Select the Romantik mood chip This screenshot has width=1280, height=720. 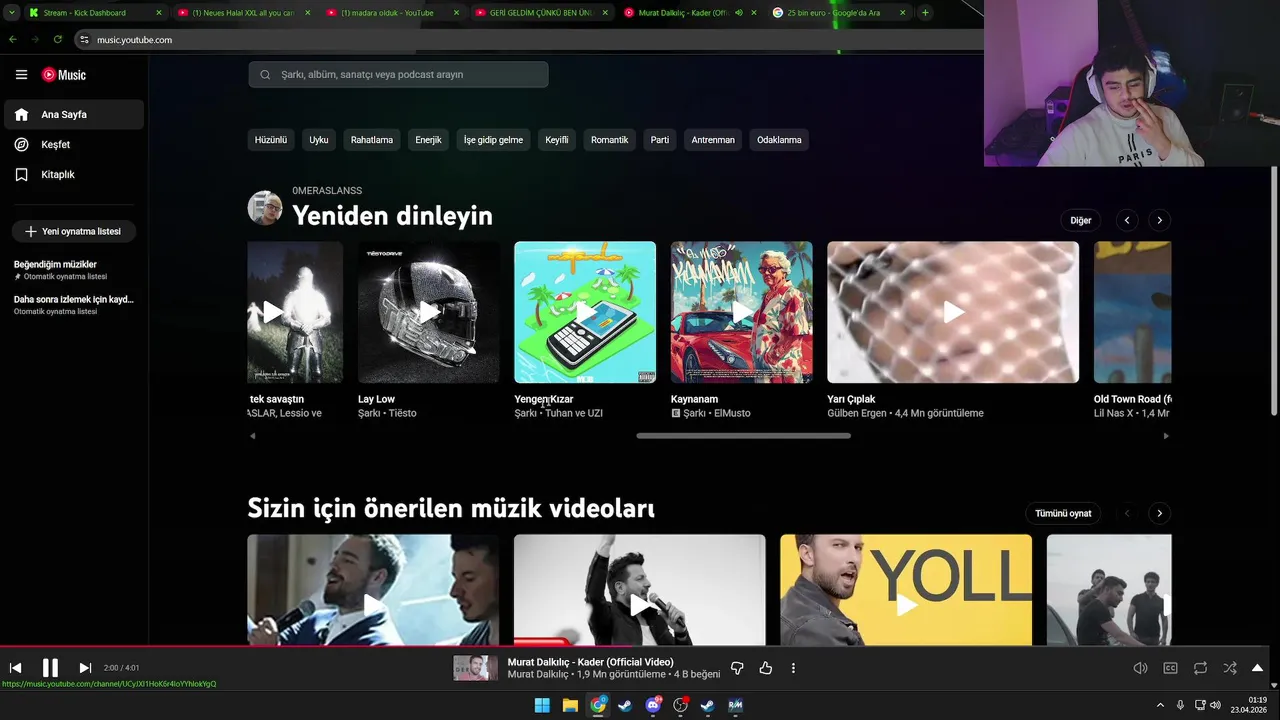pos(610,140)
